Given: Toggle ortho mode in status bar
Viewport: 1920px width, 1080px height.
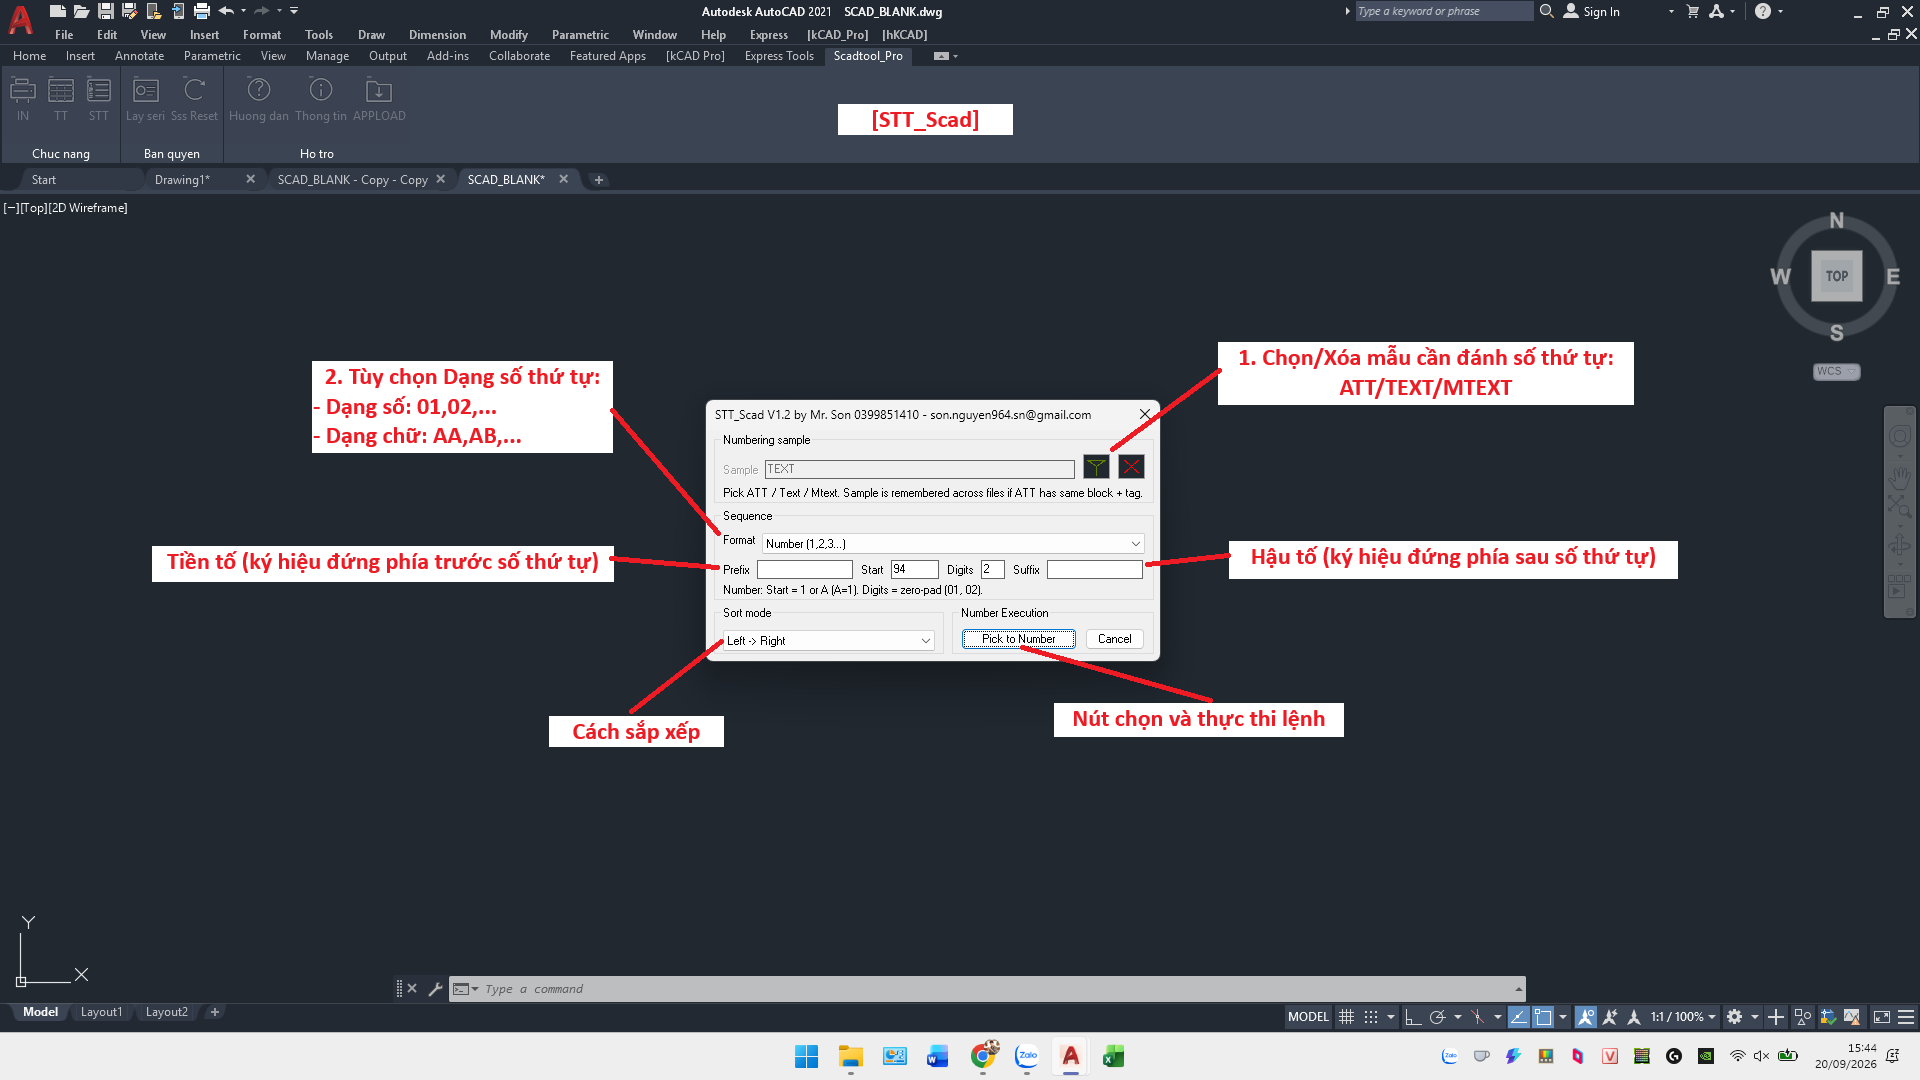Looking at the screenshot, I should point(1413,1017).
